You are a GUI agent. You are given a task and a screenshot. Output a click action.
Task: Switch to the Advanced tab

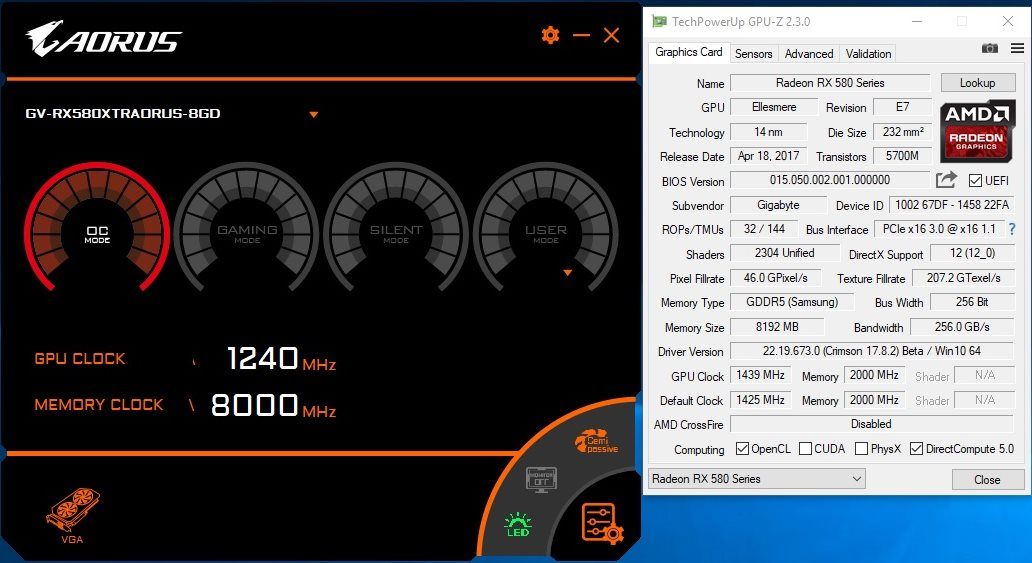pyautogui.click(x=809, y=54)
